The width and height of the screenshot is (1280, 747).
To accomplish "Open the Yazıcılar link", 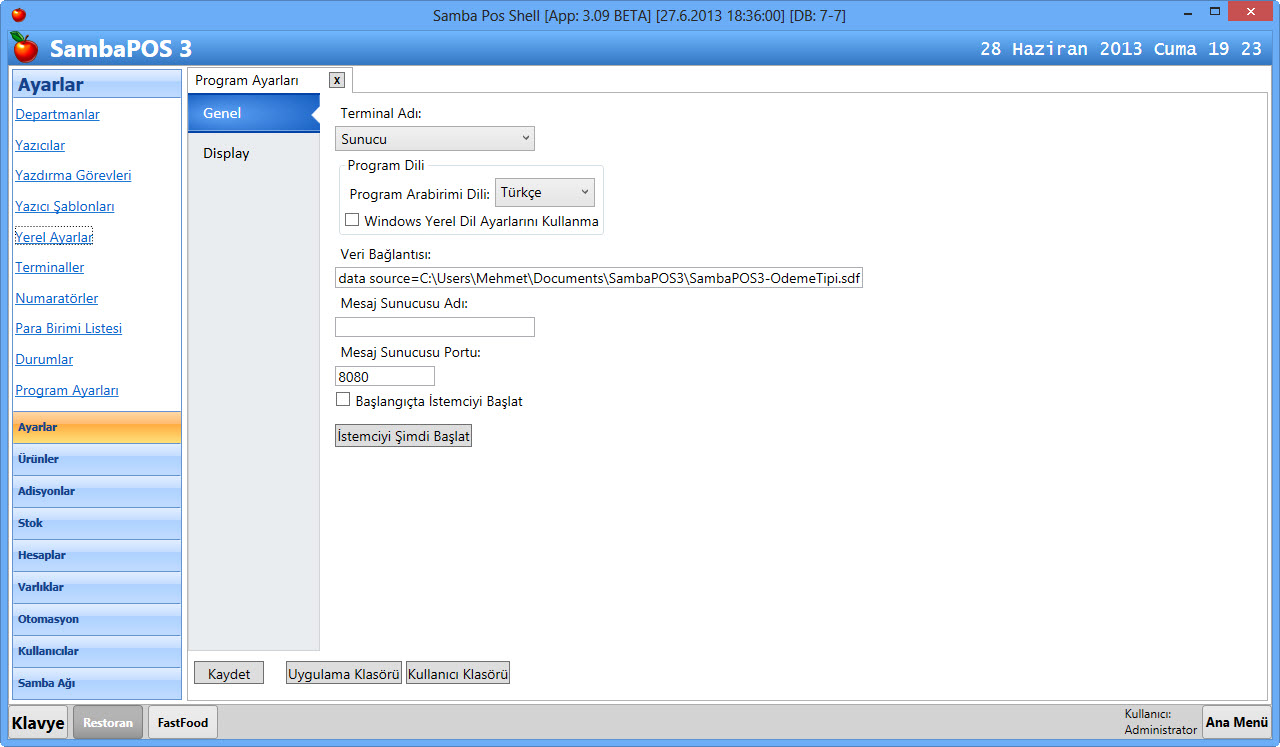I will point(40,145).
